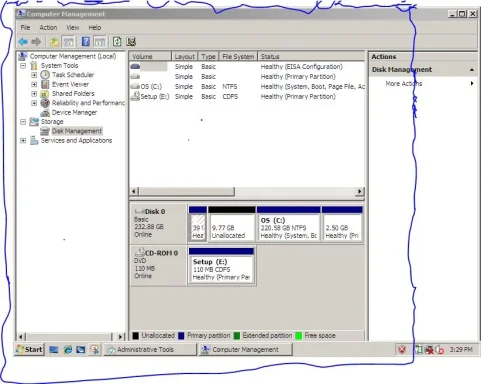Viewport: 481px width, 384px height.
Task: Click left arrow of console tree scrollbar
Action: pyautogui.click(x=21, y=337)
